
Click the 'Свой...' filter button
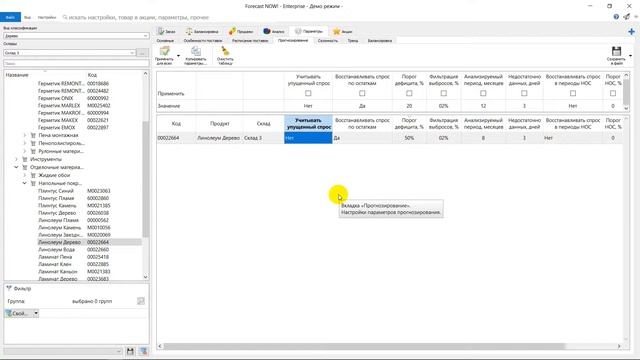coord(18,313)
